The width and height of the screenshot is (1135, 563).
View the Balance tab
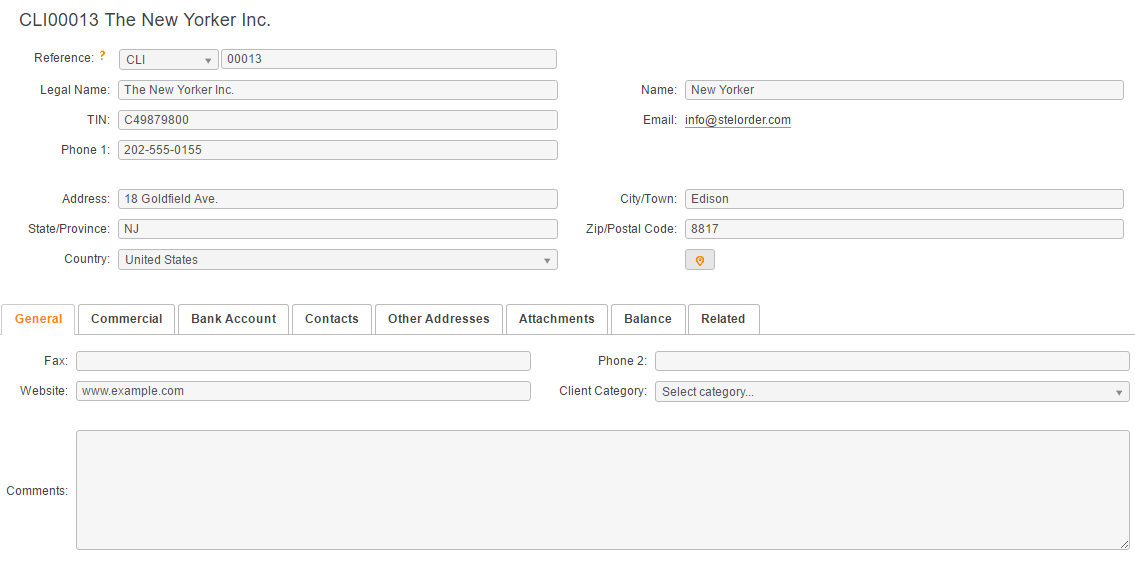[648, 319]
